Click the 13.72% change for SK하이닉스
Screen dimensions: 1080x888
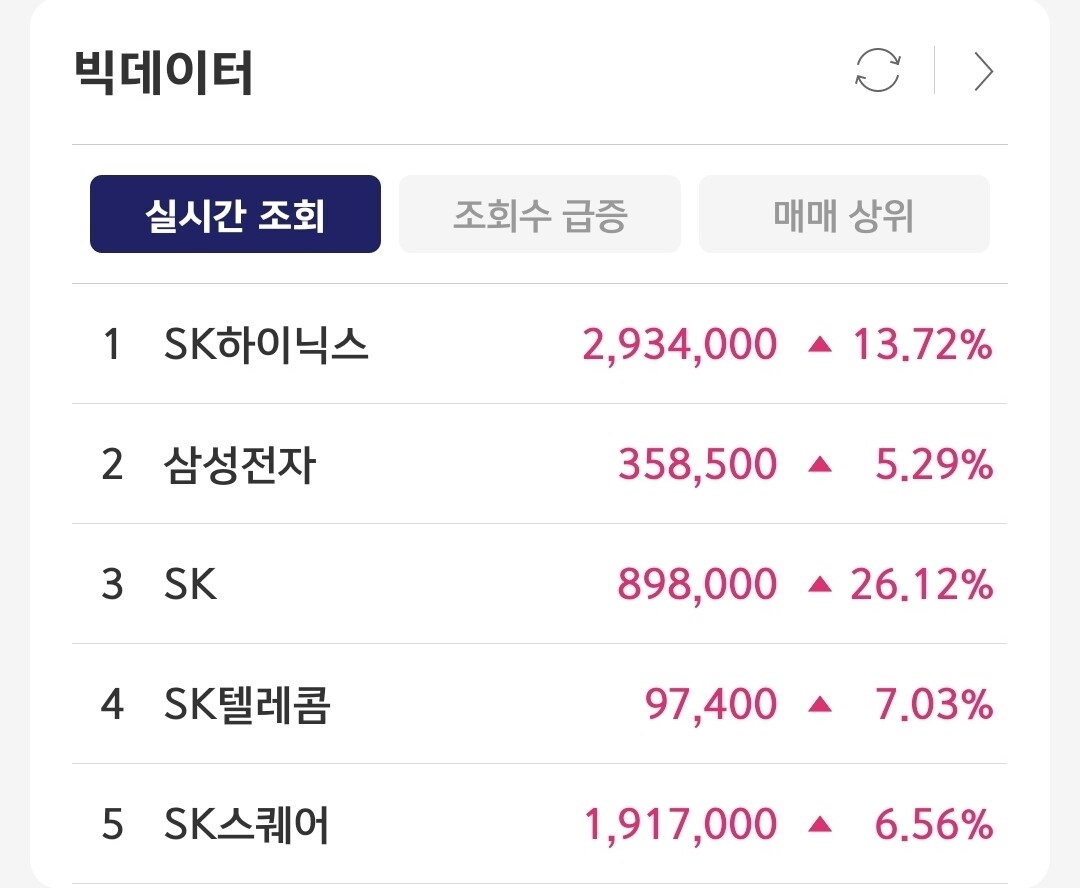(923, 344)
